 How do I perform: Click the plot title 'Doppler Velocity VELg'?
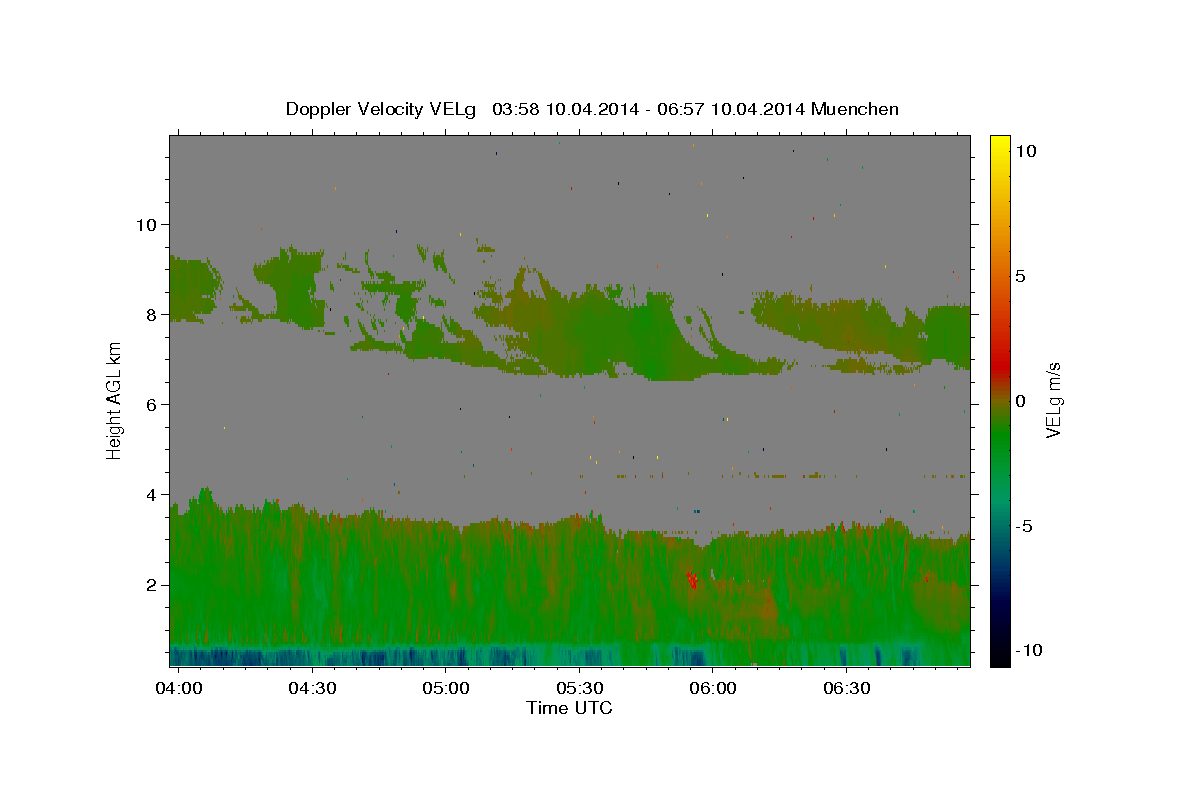pyautogui.click(x=383, y=109)
